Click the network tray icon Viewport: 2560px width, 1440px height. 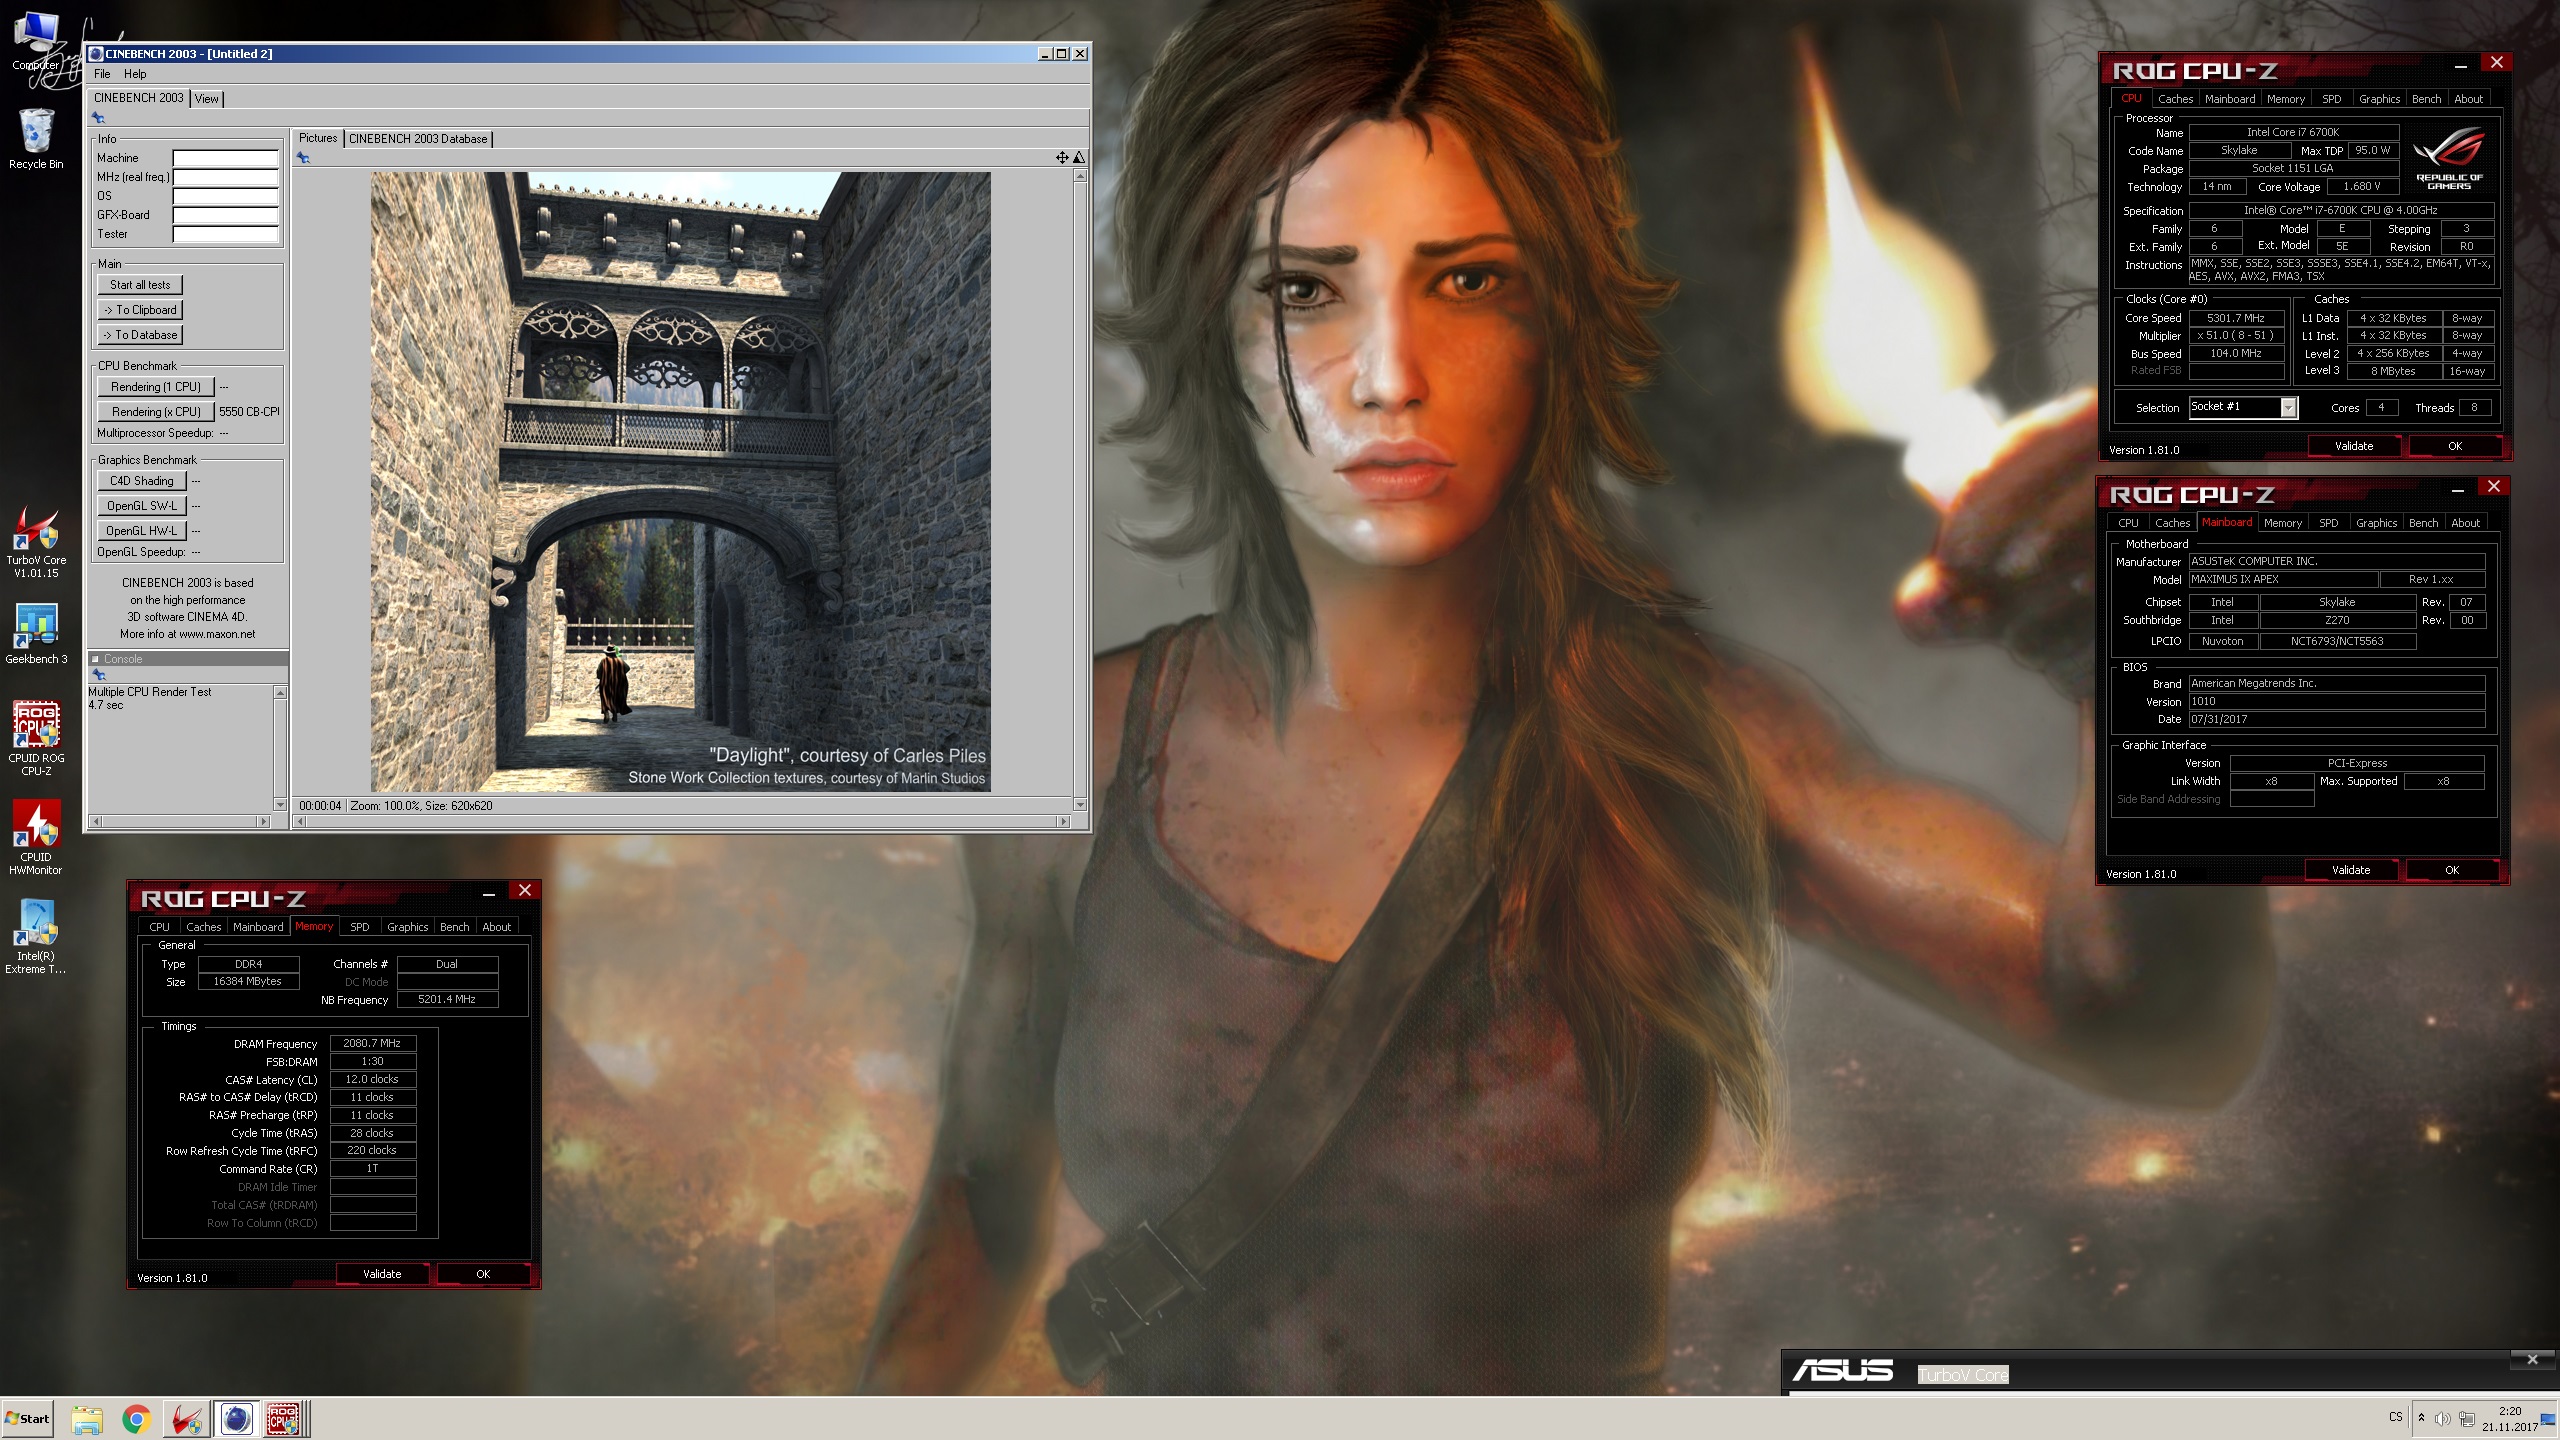(x=2467, y=1419)
